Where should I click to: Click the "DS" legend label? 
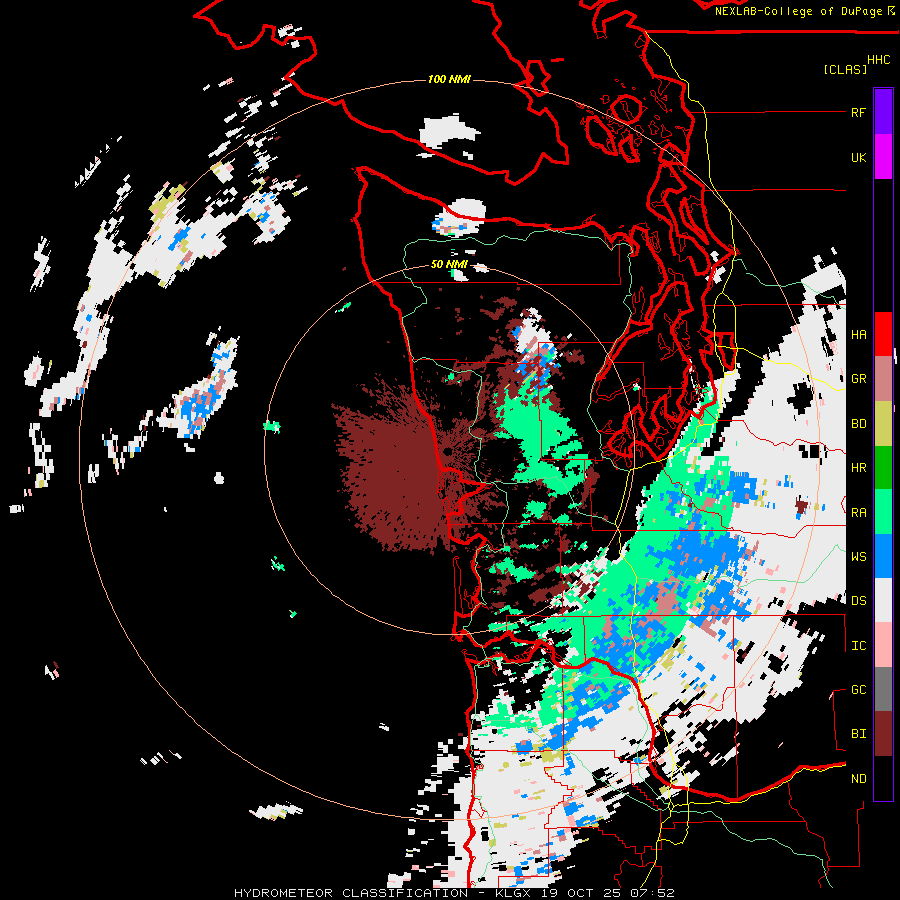[858, 601]
